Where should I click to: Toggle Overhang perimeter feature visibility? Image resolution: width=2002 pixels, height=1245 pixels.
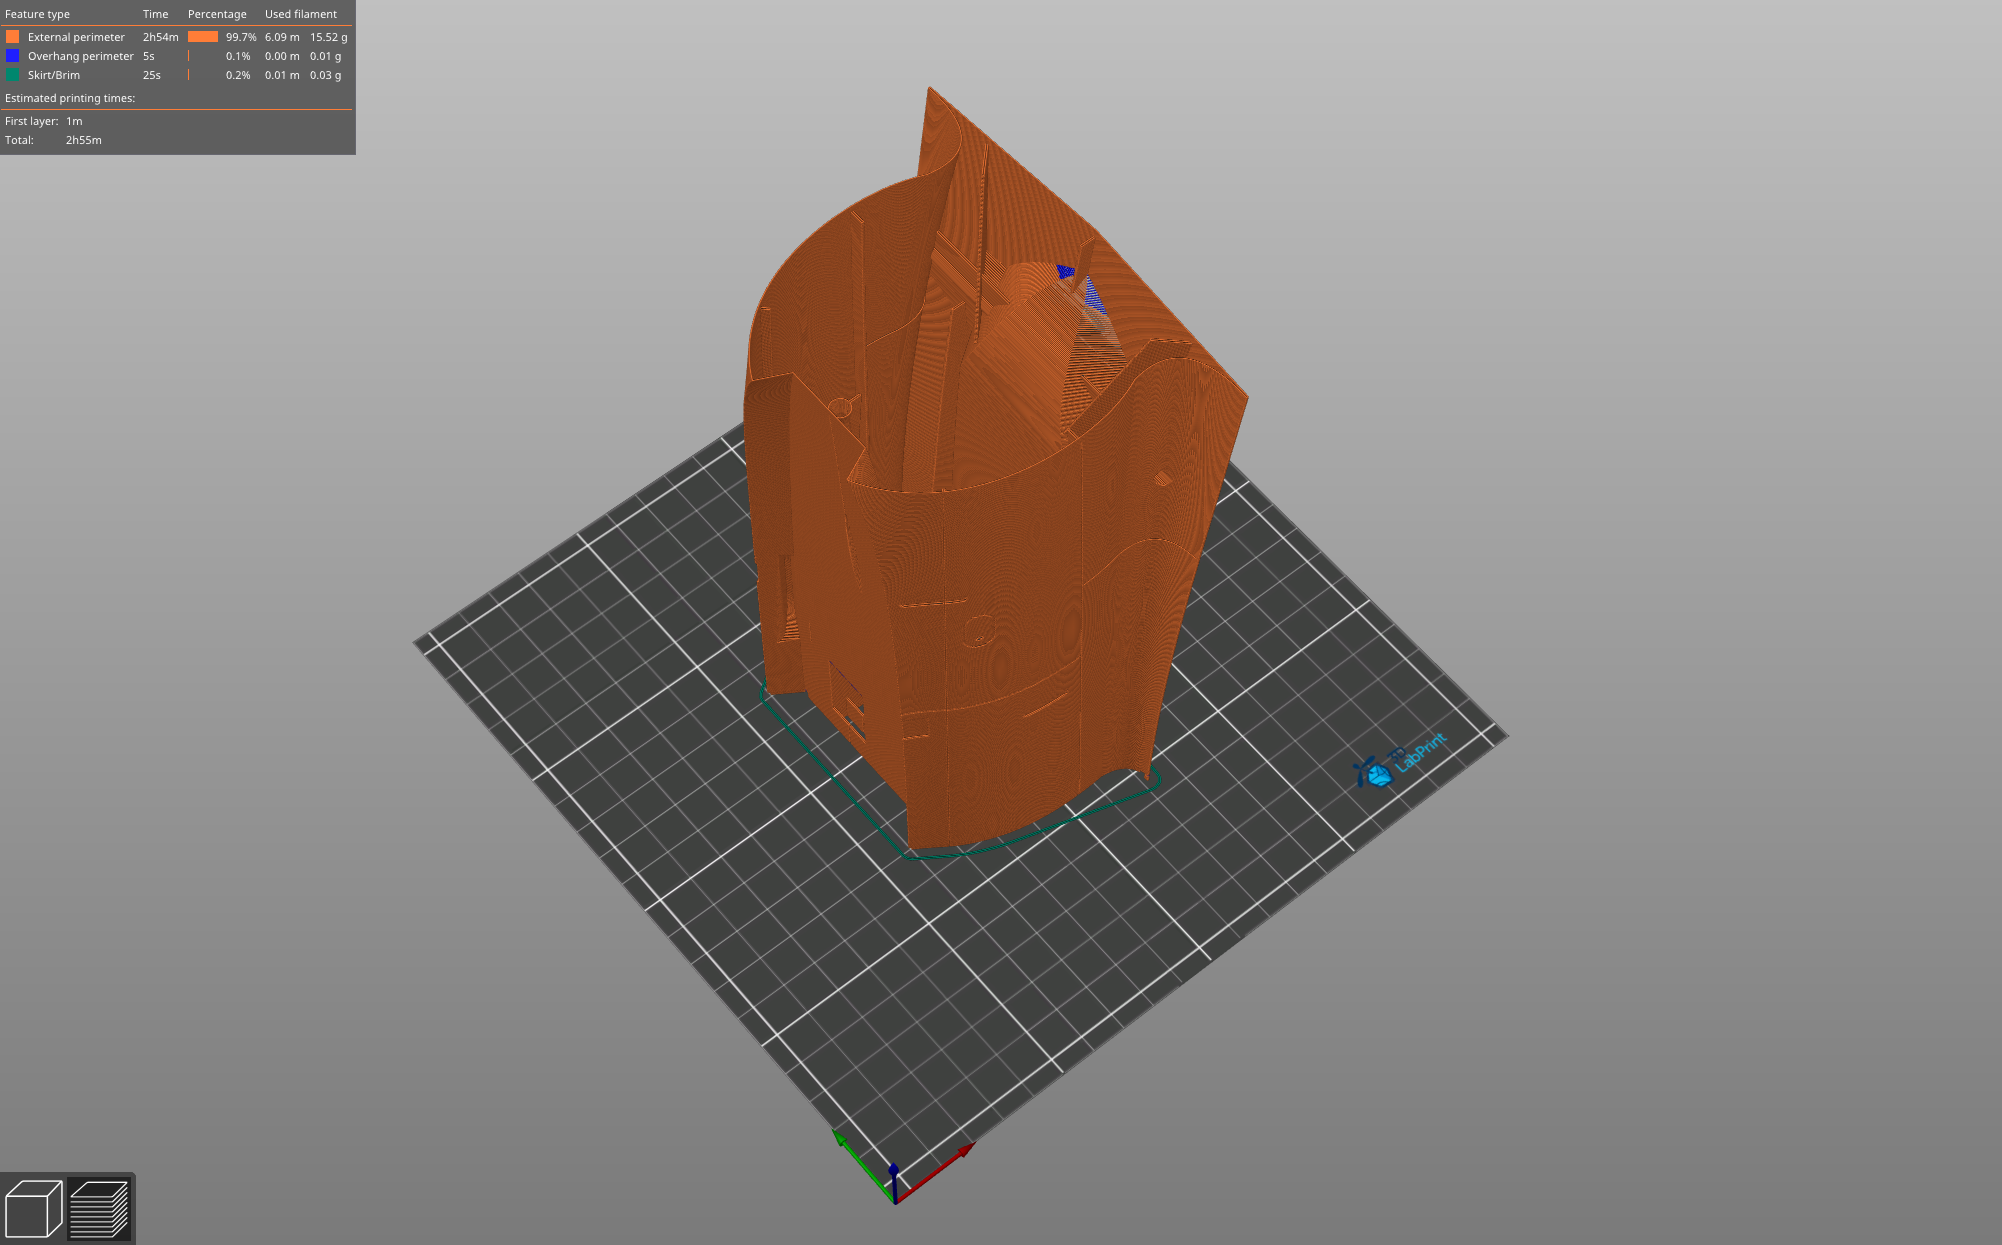[x=80, y=56]
